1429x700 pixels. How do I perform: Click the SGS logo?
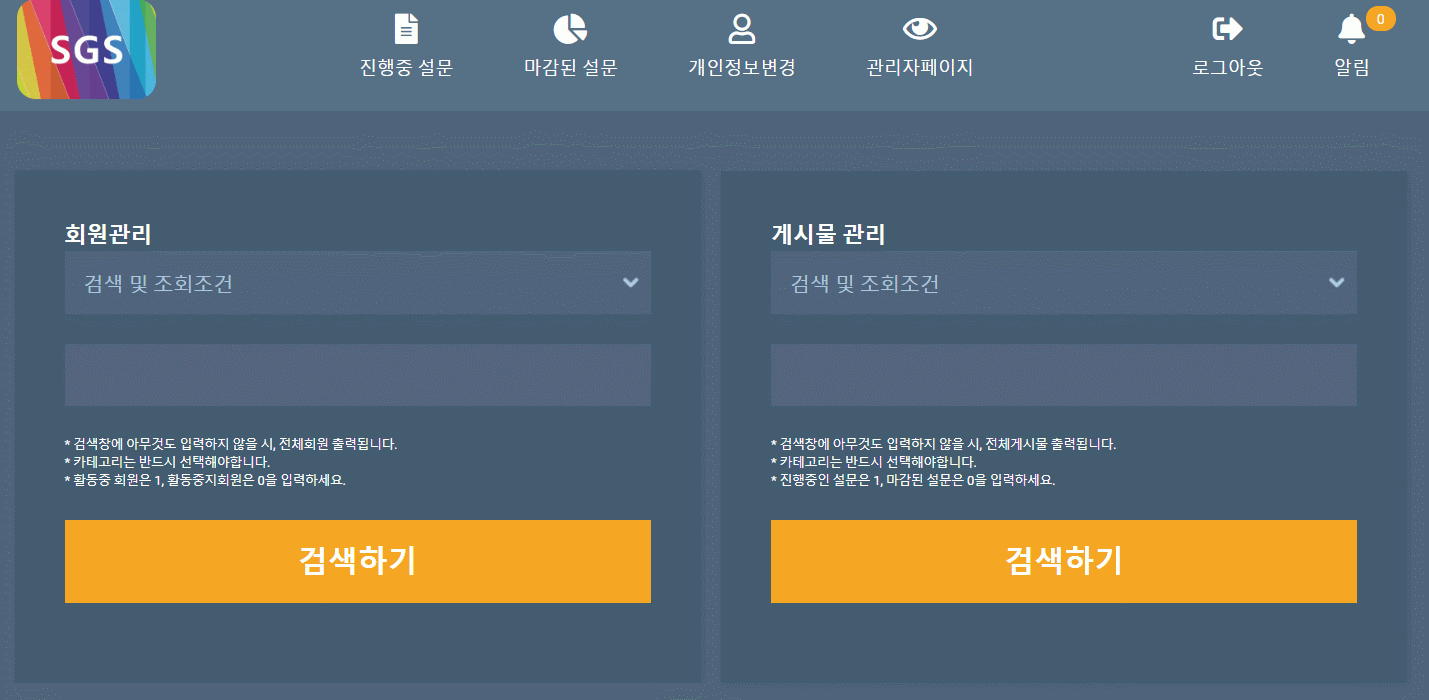tap(87, 49)
